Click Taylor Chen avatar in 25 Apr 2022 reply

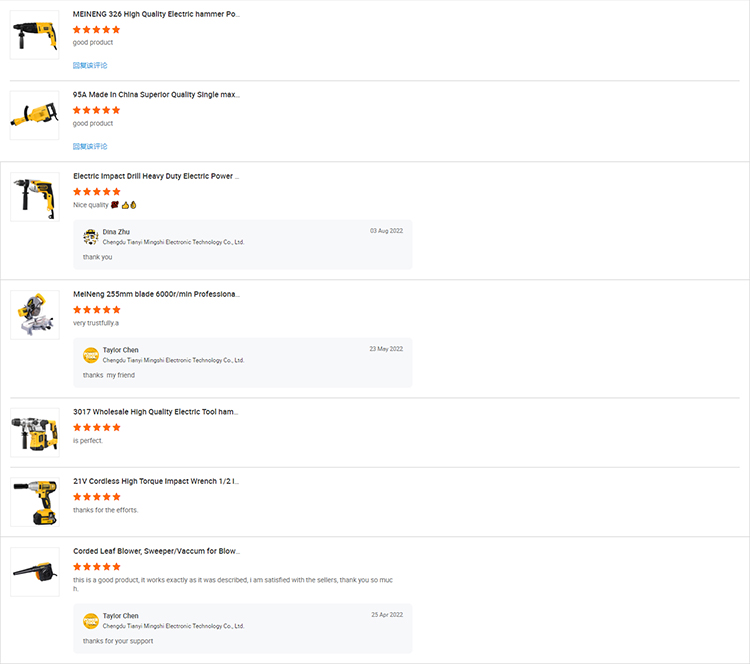pos(91,620)
